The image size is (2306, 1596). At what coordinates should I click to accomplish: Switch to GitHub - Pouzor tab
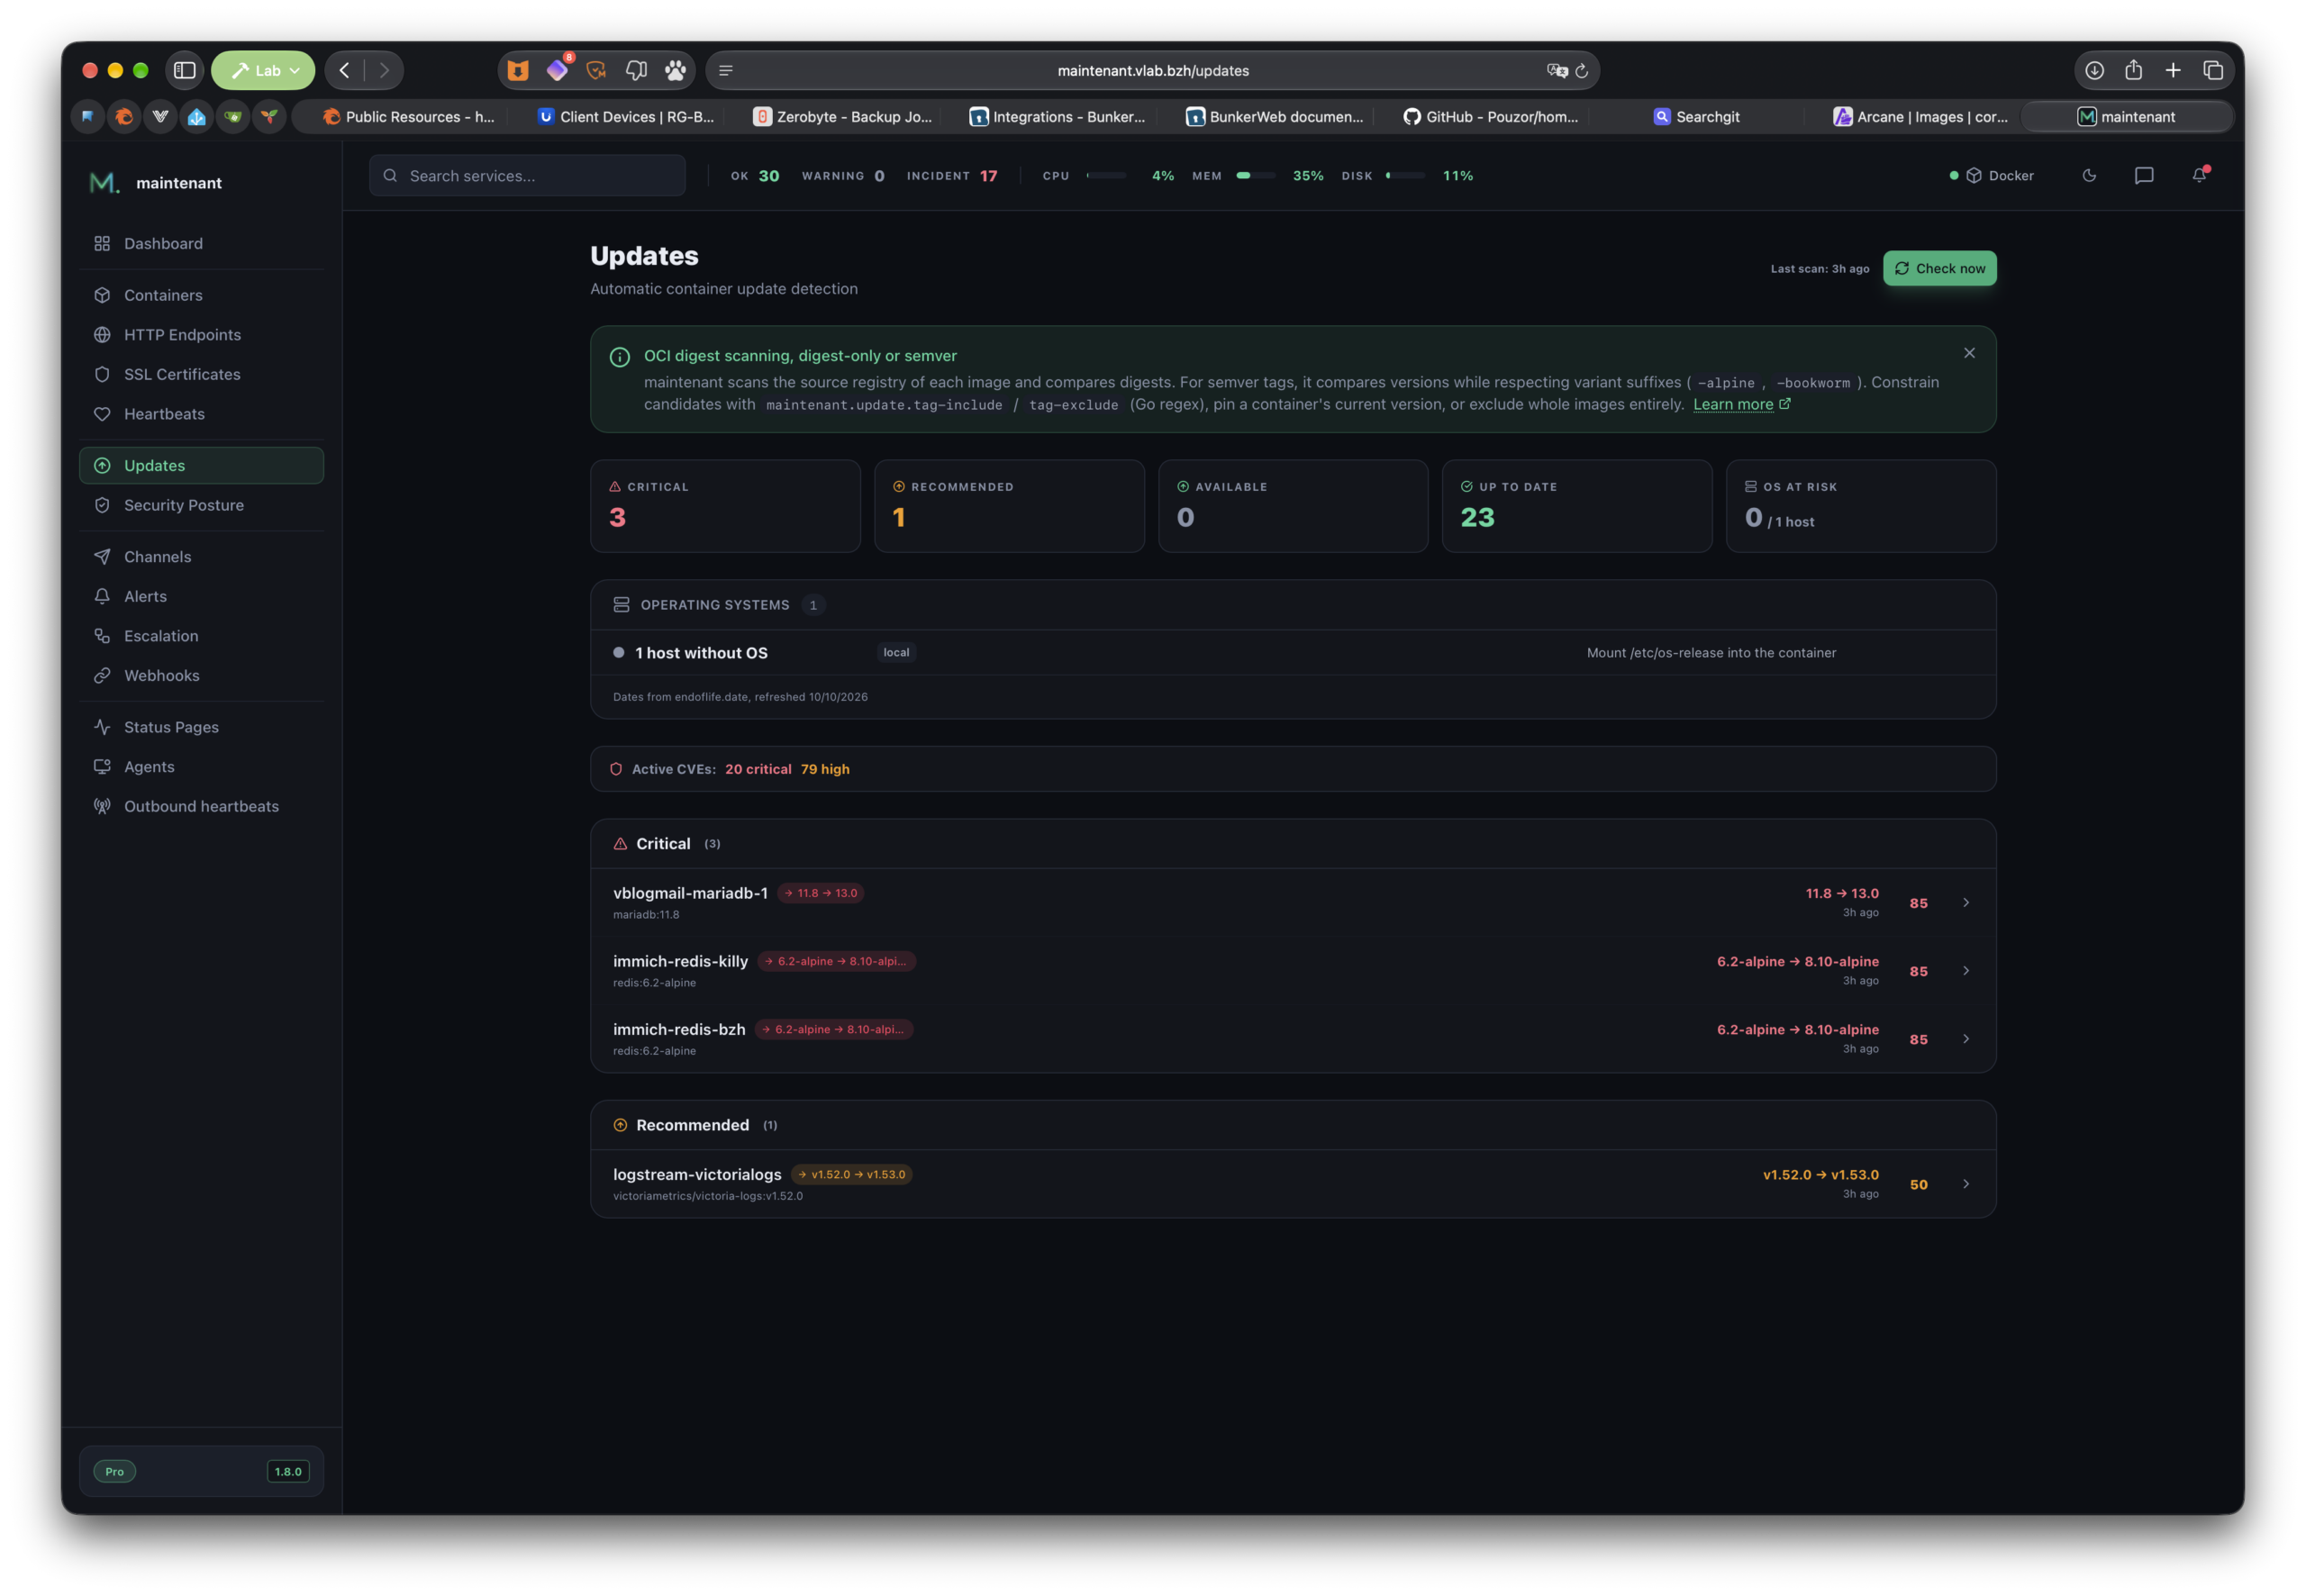pyautogui.click(x=1490, y=117)
